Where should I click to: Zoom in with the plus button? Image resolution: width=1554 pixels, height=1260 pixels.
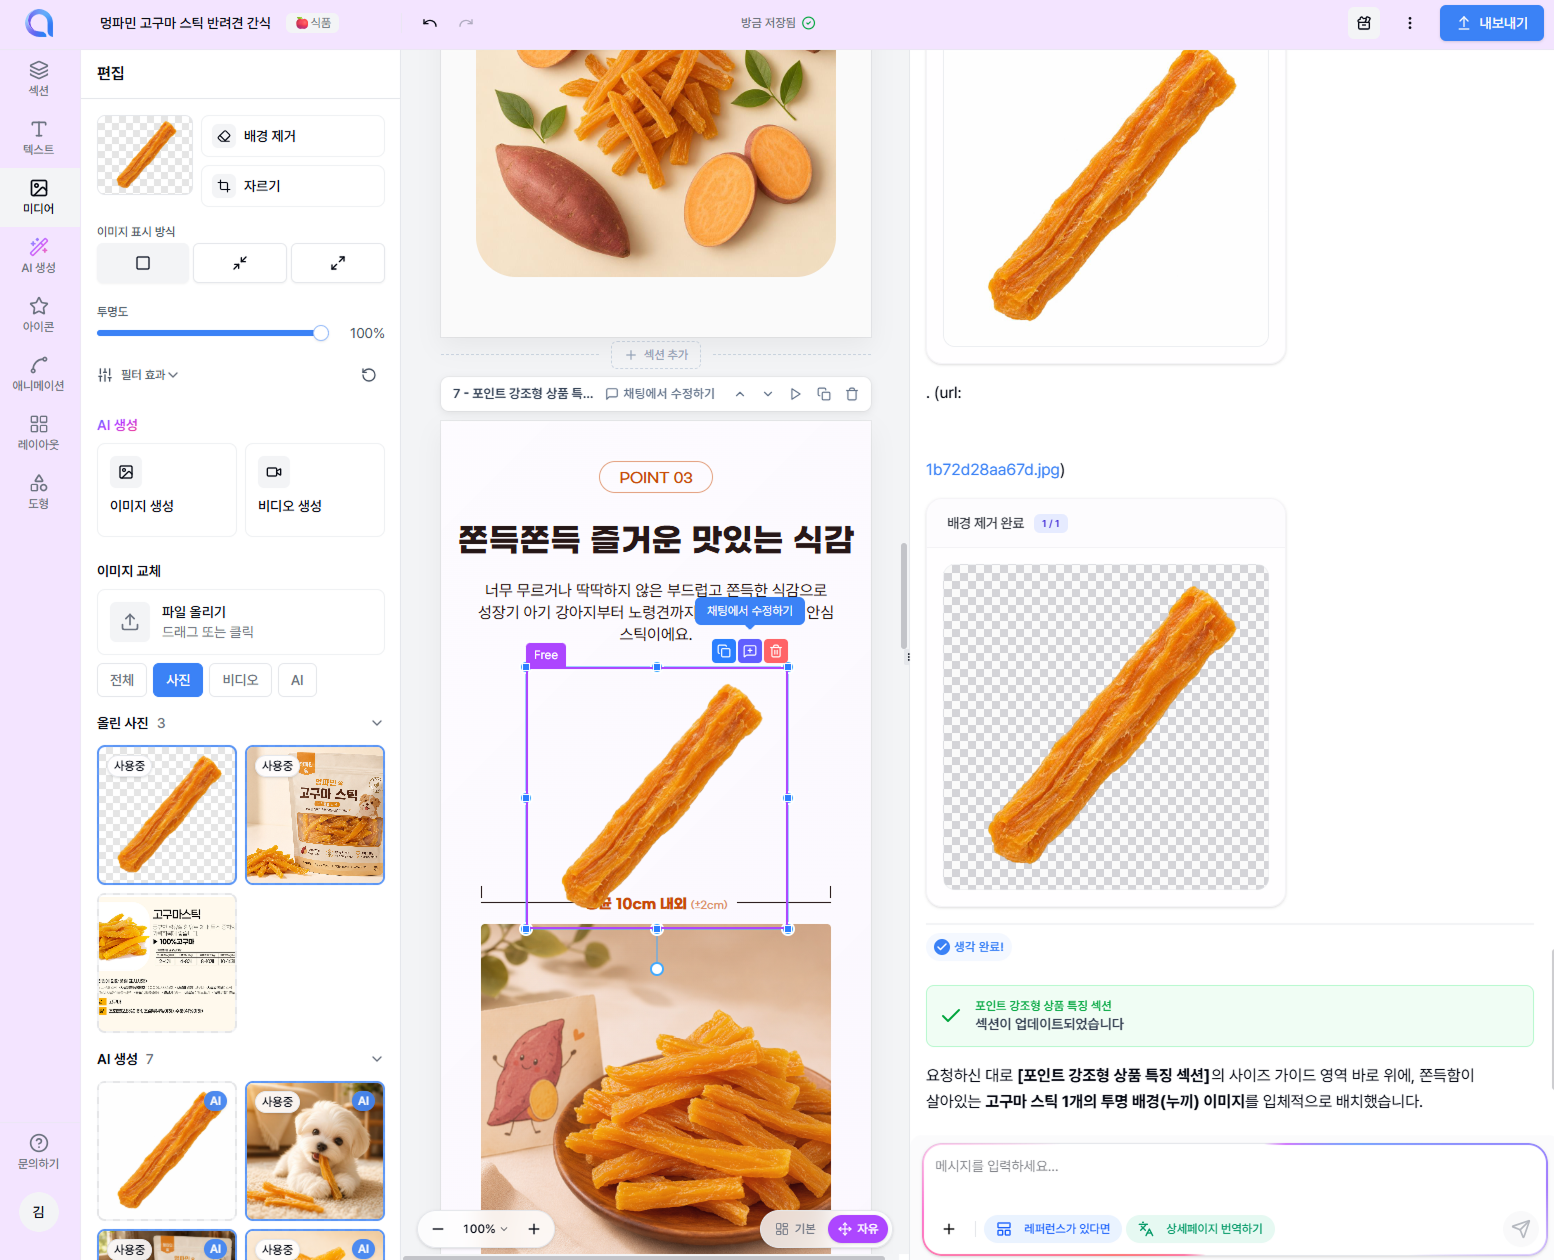click(x=534, y=1229)
